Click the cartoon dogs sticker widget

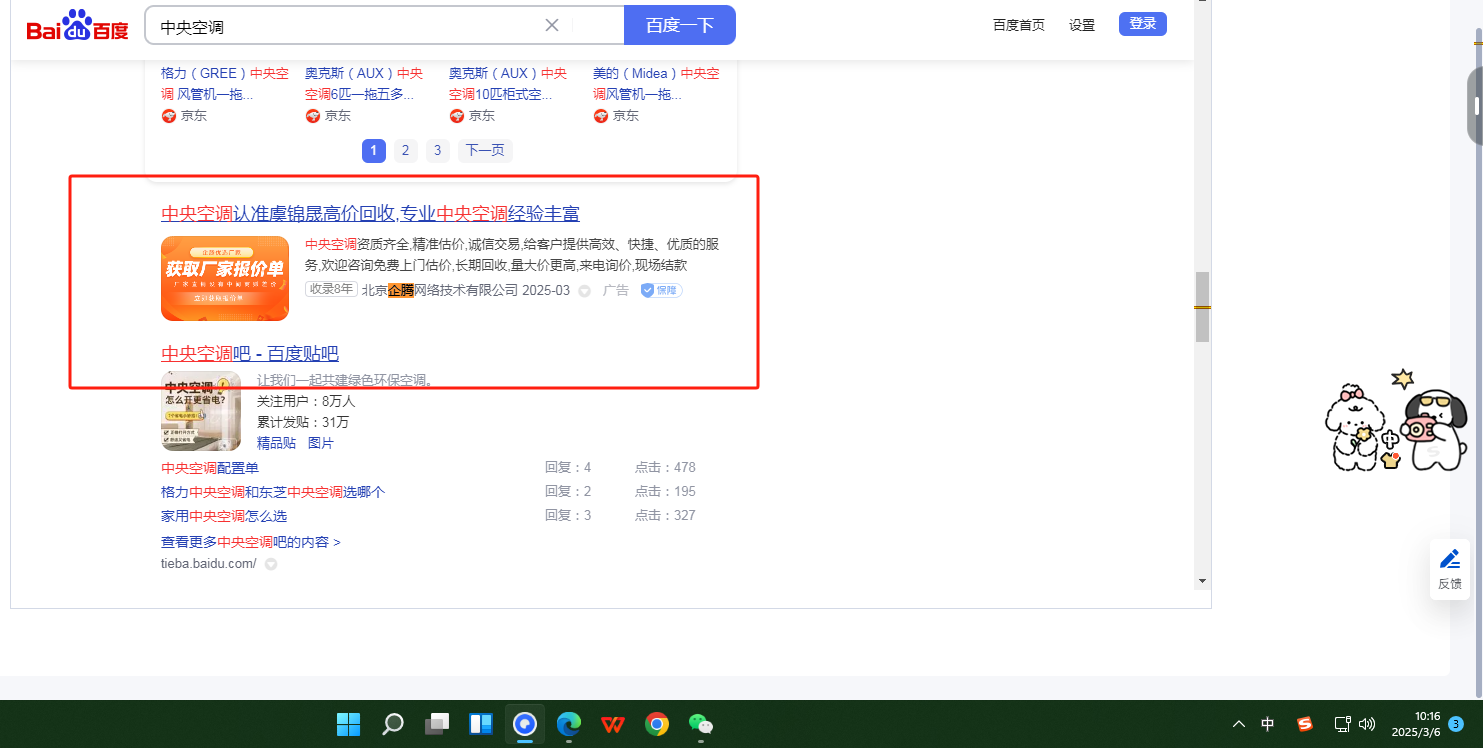point(1396,421)
